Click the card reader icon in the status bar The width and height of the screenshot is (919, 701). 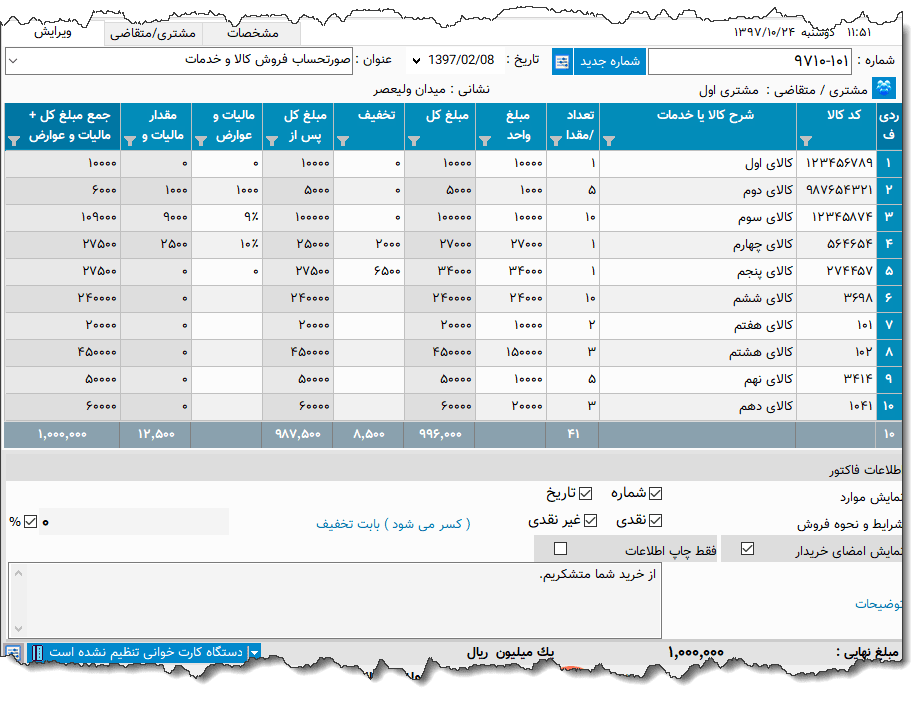(39, 651)
